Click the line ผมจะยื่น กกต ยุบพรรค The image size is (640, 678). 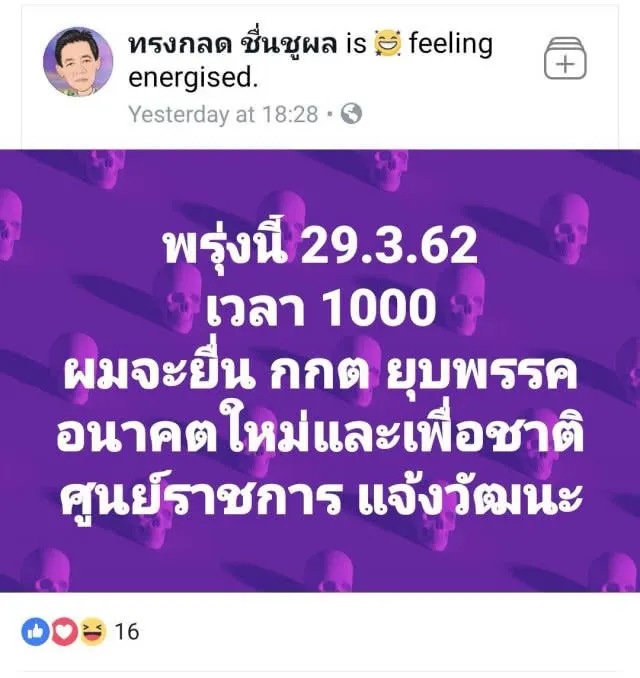(x=320, y=374)
